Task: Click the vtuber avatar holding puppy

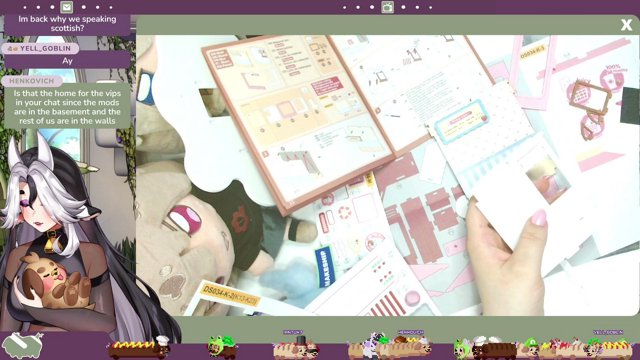Action: (x=61, y=237)
